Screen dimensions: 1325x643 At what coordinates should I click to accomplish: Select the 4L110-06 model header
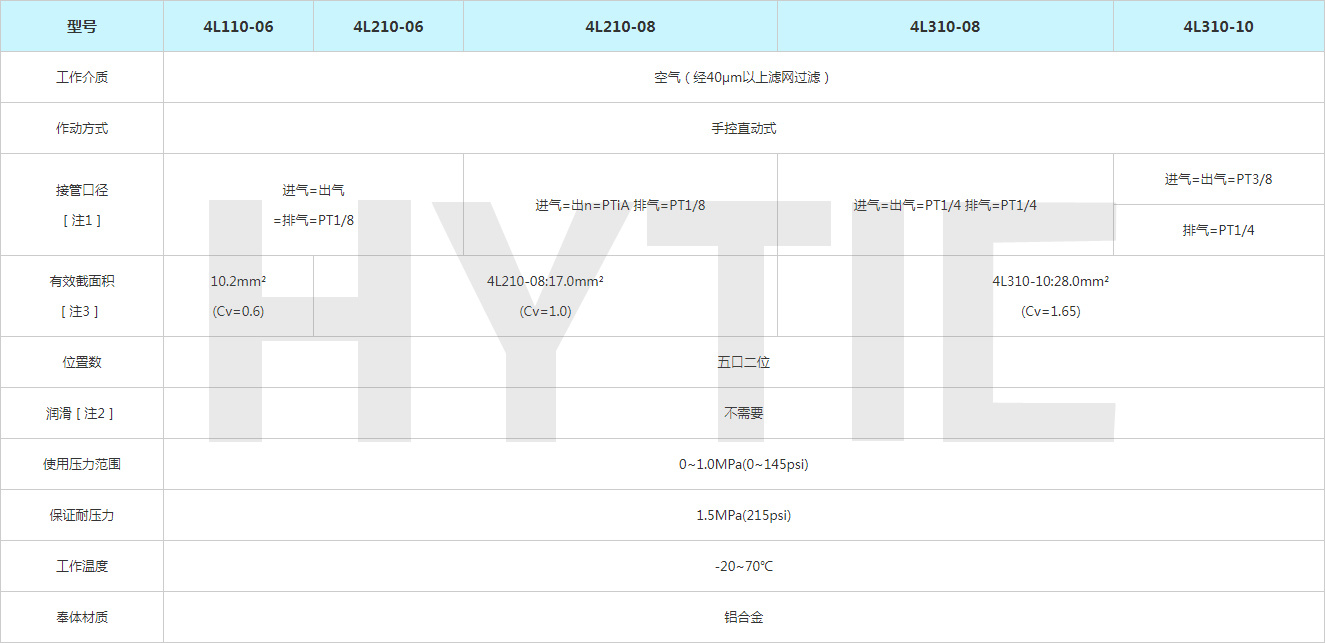click(239, 26)
